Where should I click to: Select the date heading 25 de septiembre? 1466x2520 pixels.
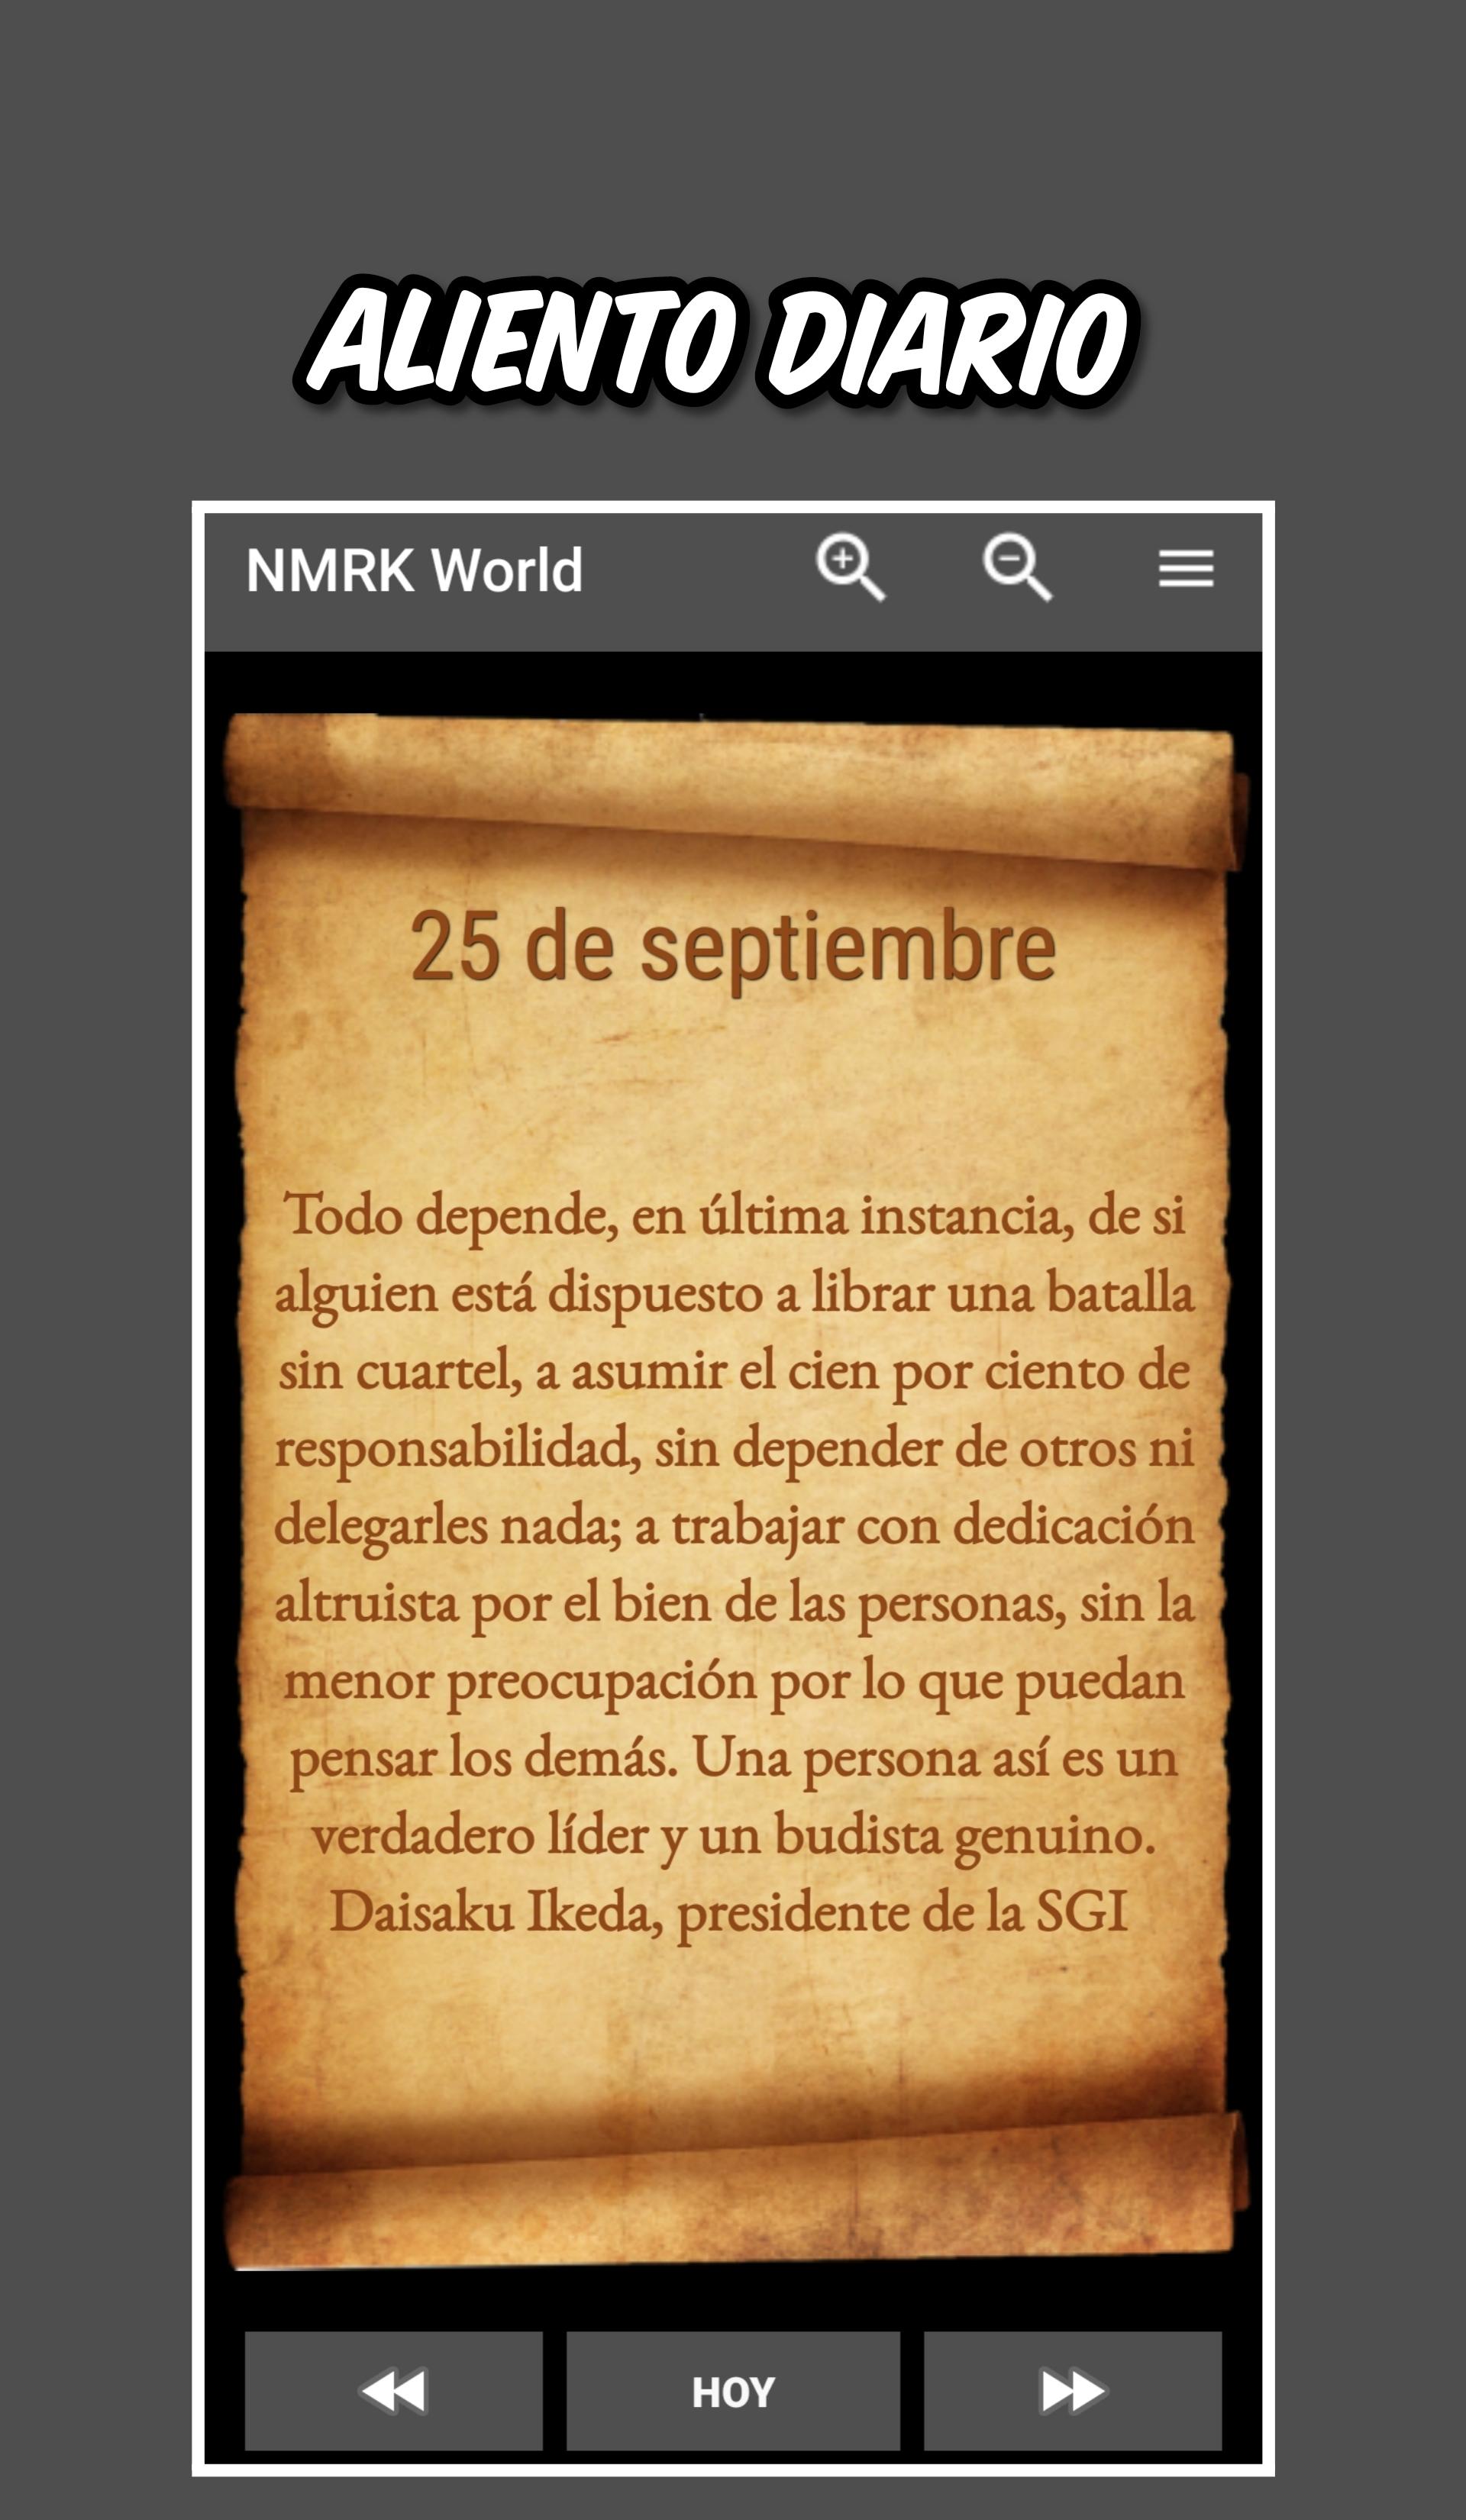click(x=733, y=948)
